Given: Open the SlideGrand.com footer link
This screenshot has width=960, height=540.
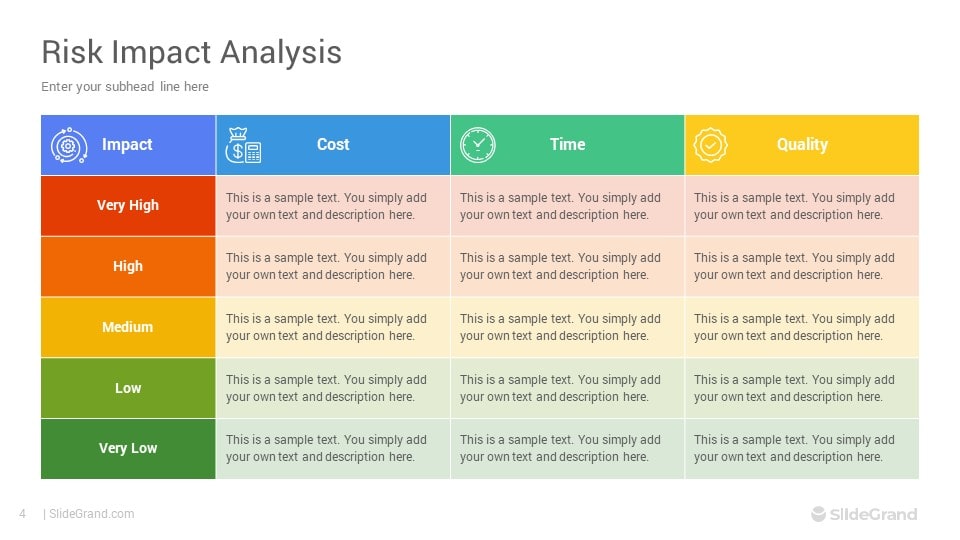Looking at the screenshot, I should coord(91,514).
